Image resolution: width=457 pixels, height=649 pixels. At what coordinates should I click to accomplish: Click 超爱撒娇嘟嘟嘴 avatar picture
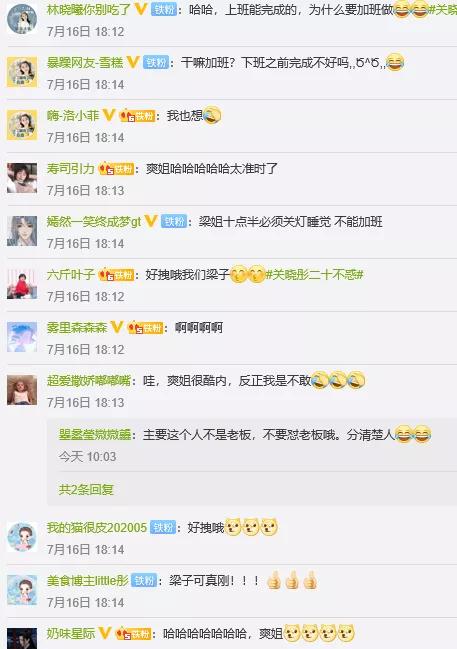(x=22, y=390)
